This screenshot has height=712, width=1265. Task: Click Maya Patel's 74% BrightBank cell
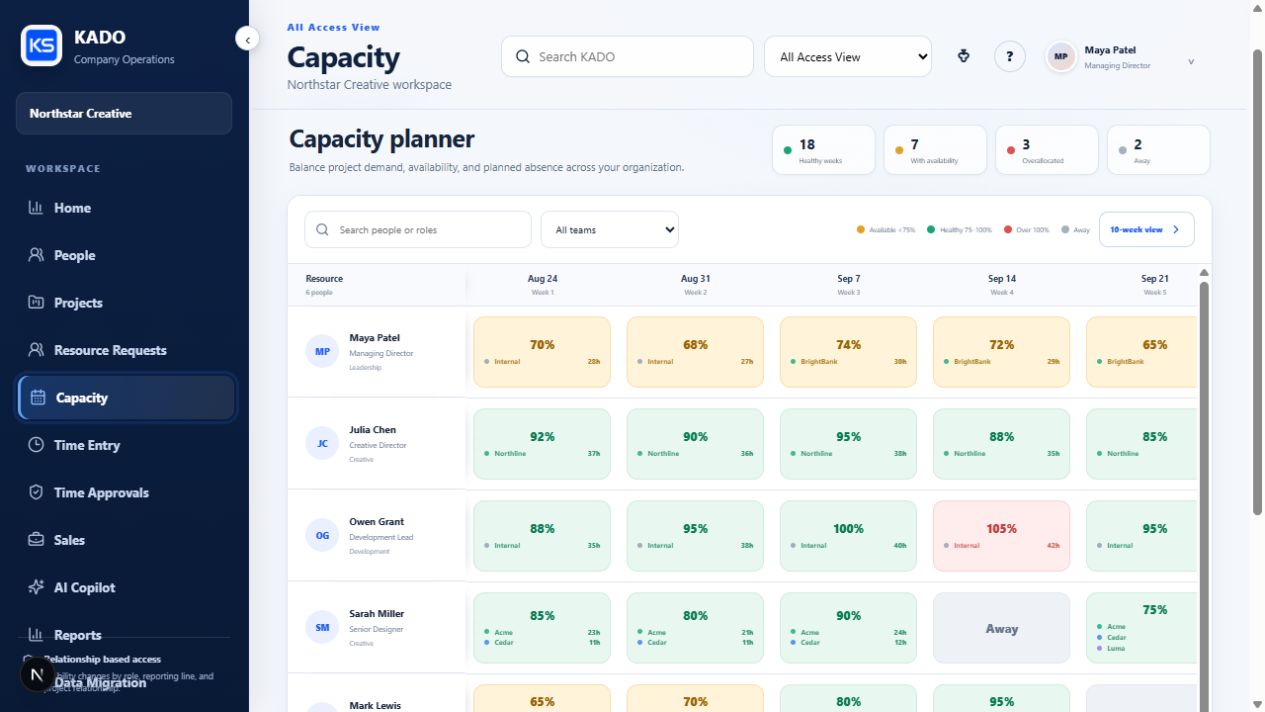848,352
